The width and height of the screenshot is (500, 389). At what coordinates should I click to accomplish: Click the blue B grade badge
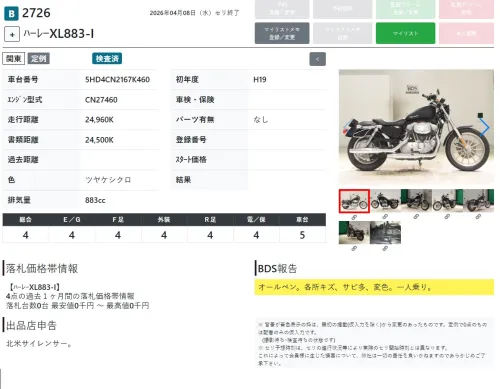[11, 14]
